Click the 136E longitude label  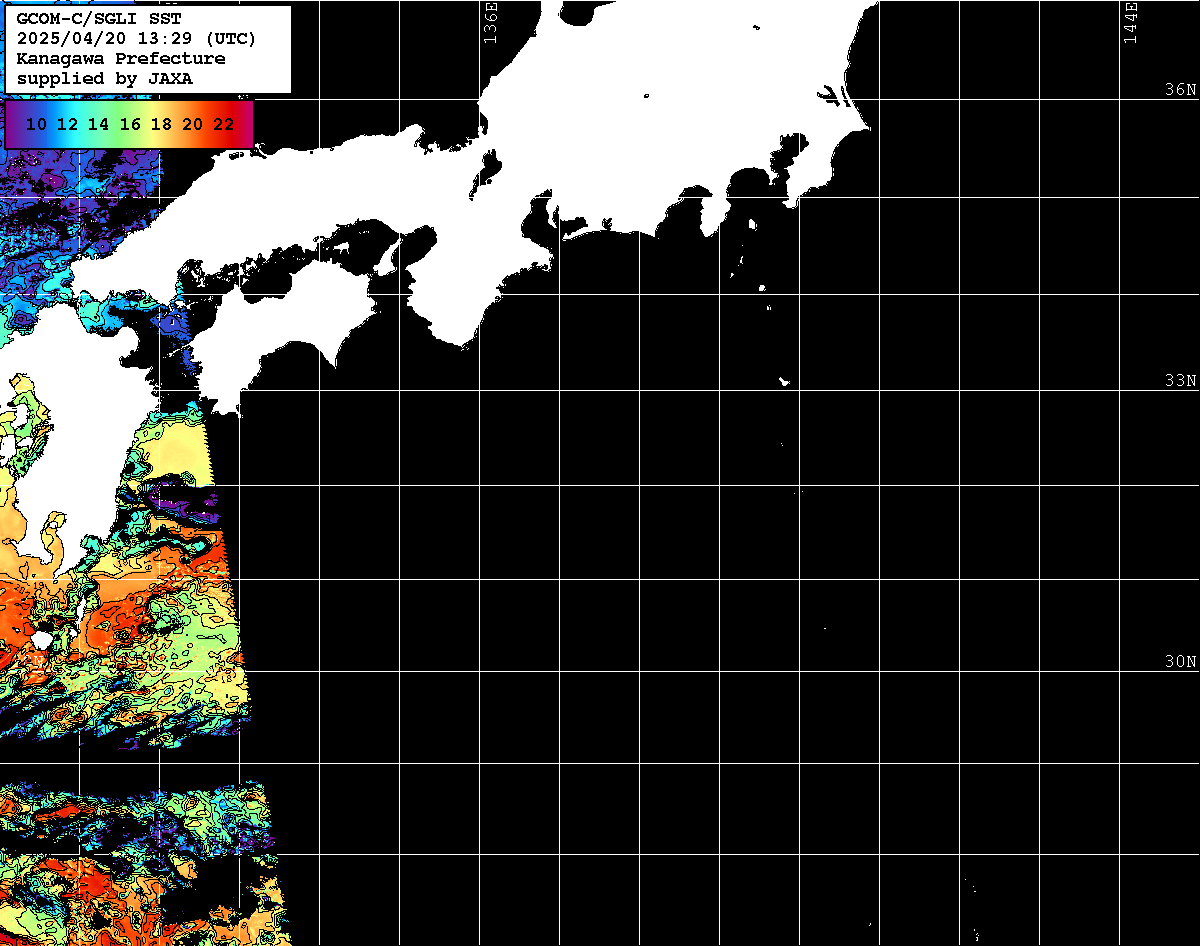click(x=490, y=22)
